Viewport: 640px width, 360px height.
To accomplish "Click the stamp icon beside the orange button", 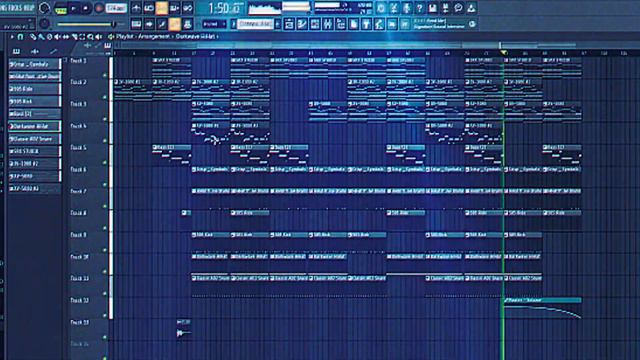I will 187,24.
